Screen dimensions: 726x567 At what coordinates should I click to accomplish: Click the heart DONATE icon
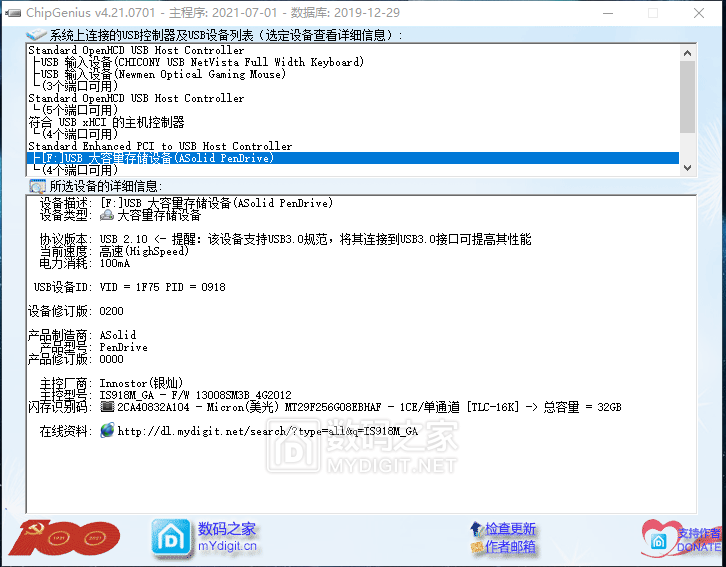659,539
